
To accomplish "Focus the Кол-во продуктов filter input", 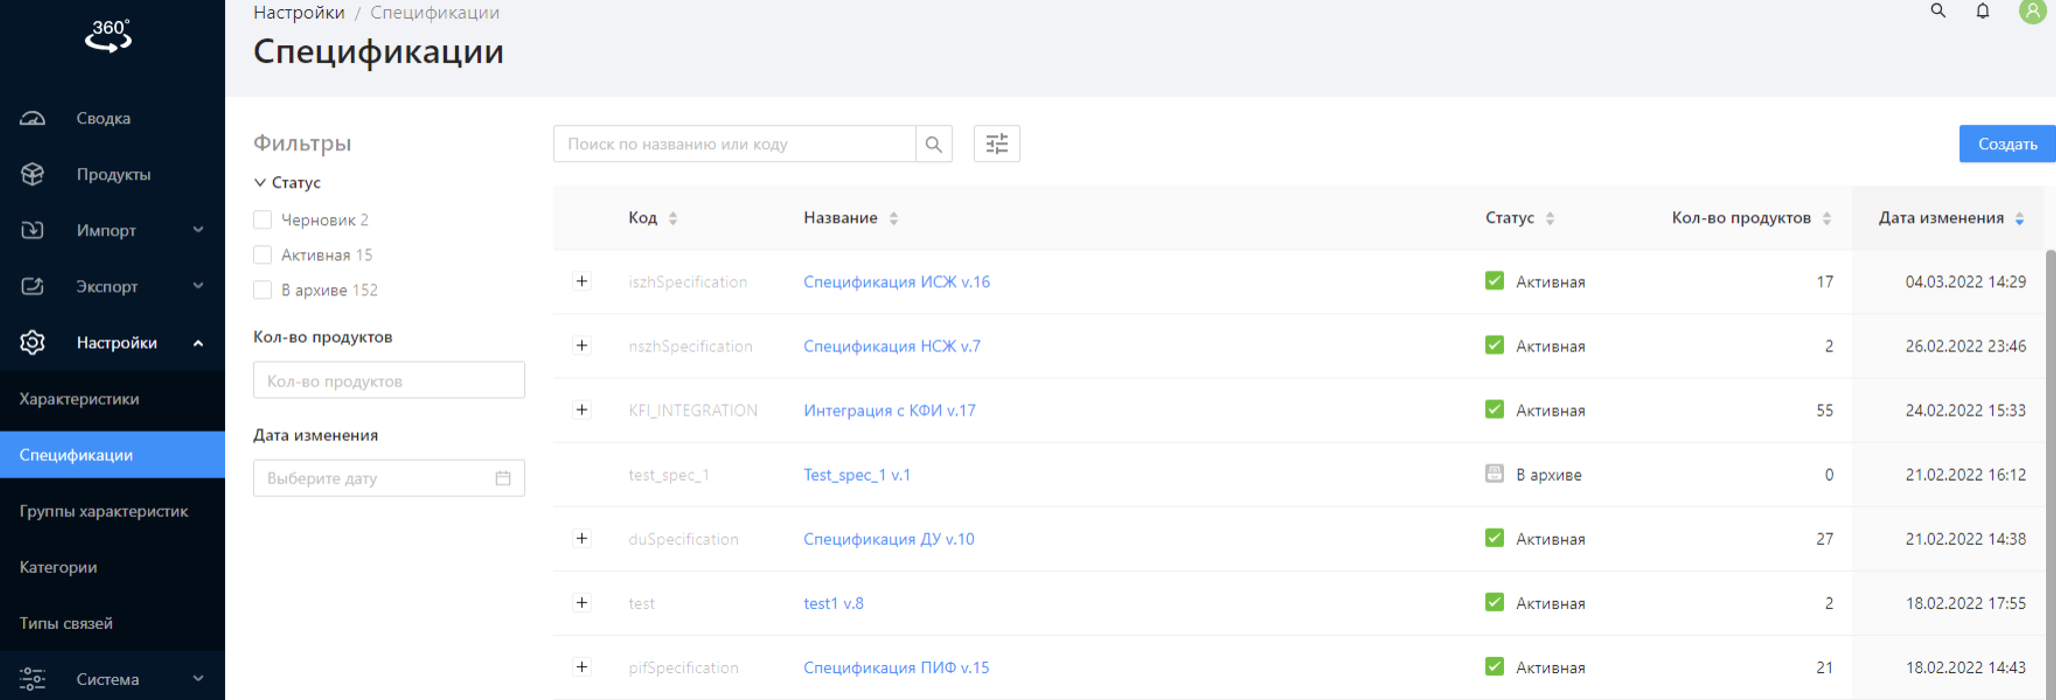I will (x=388, y=381).
